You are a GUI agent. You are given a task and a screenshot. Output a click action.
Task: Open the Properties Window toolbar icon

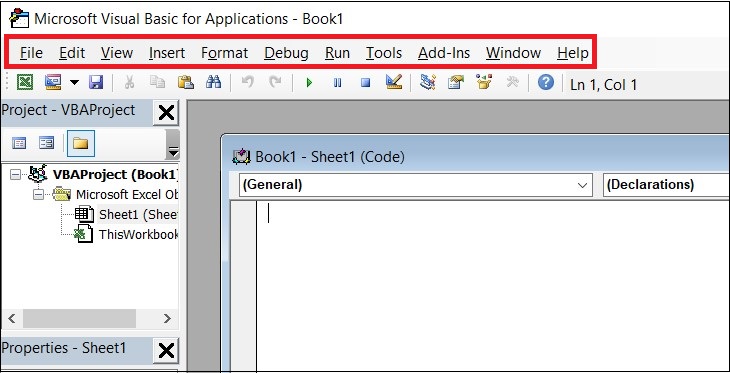pyautogui.click(x=456, y=82)
